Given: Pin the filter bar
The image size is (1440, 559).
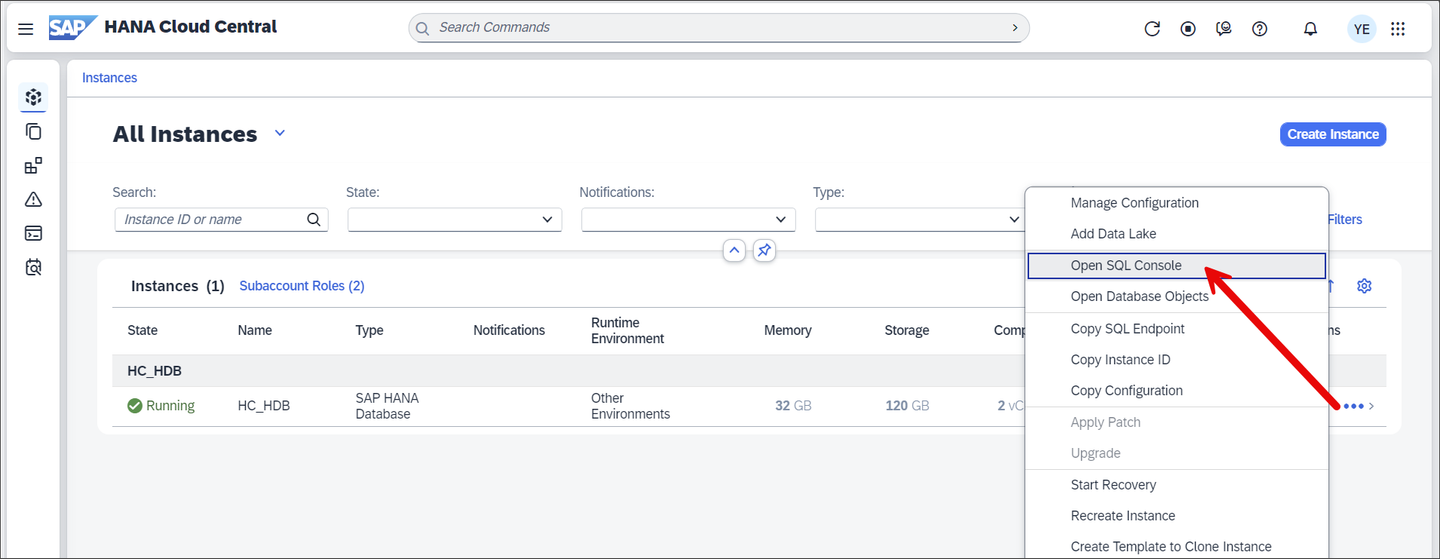Looking at the screenshot, I should click(x=764, y=251).
